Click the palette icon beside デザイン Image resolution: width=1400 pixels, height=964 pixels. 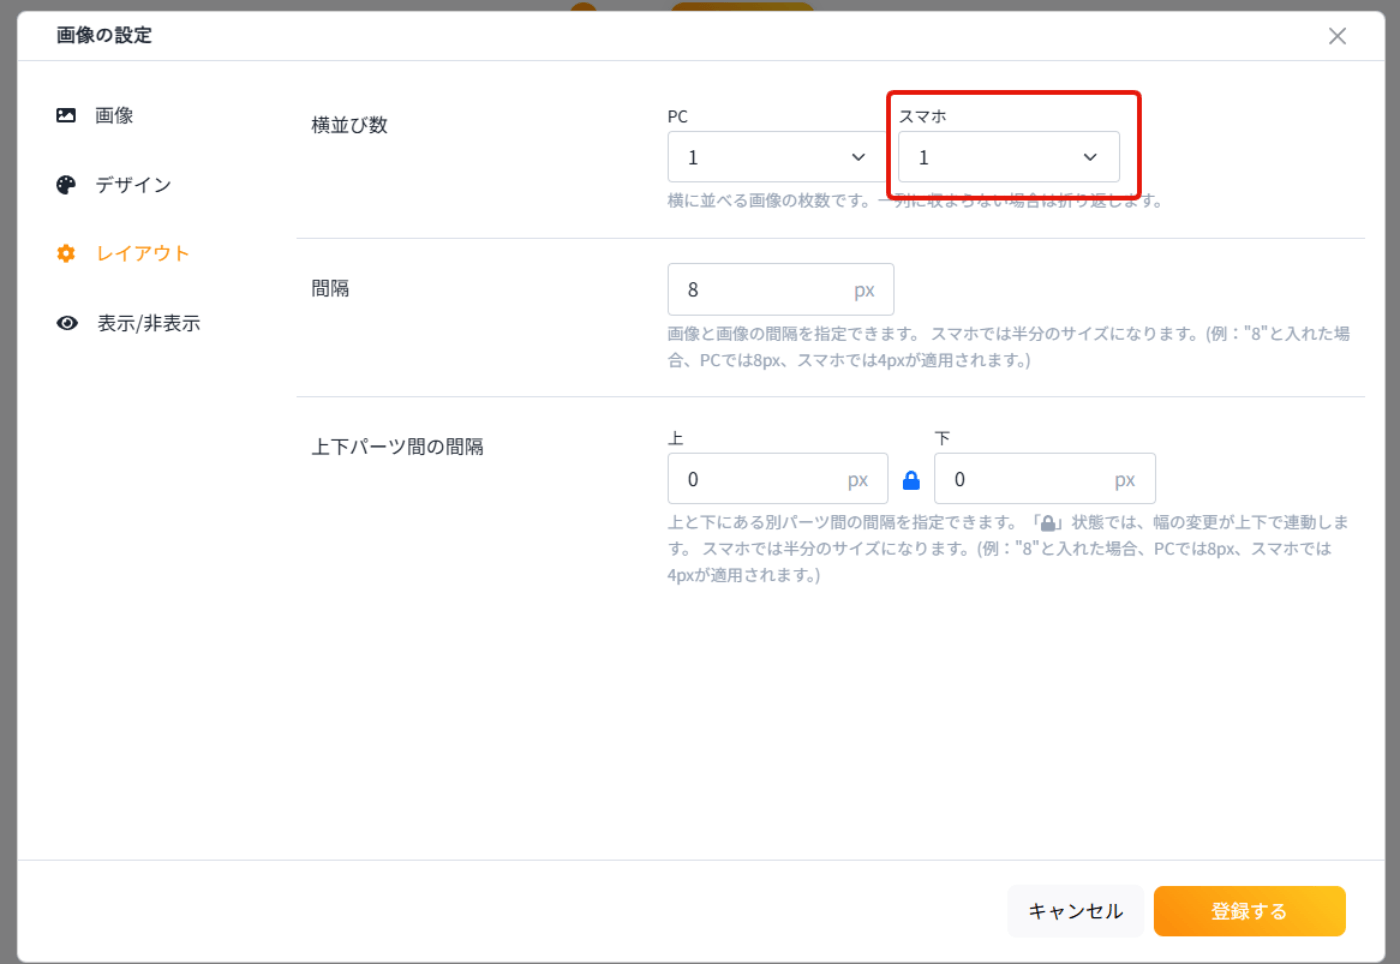[x=66, y=185]
